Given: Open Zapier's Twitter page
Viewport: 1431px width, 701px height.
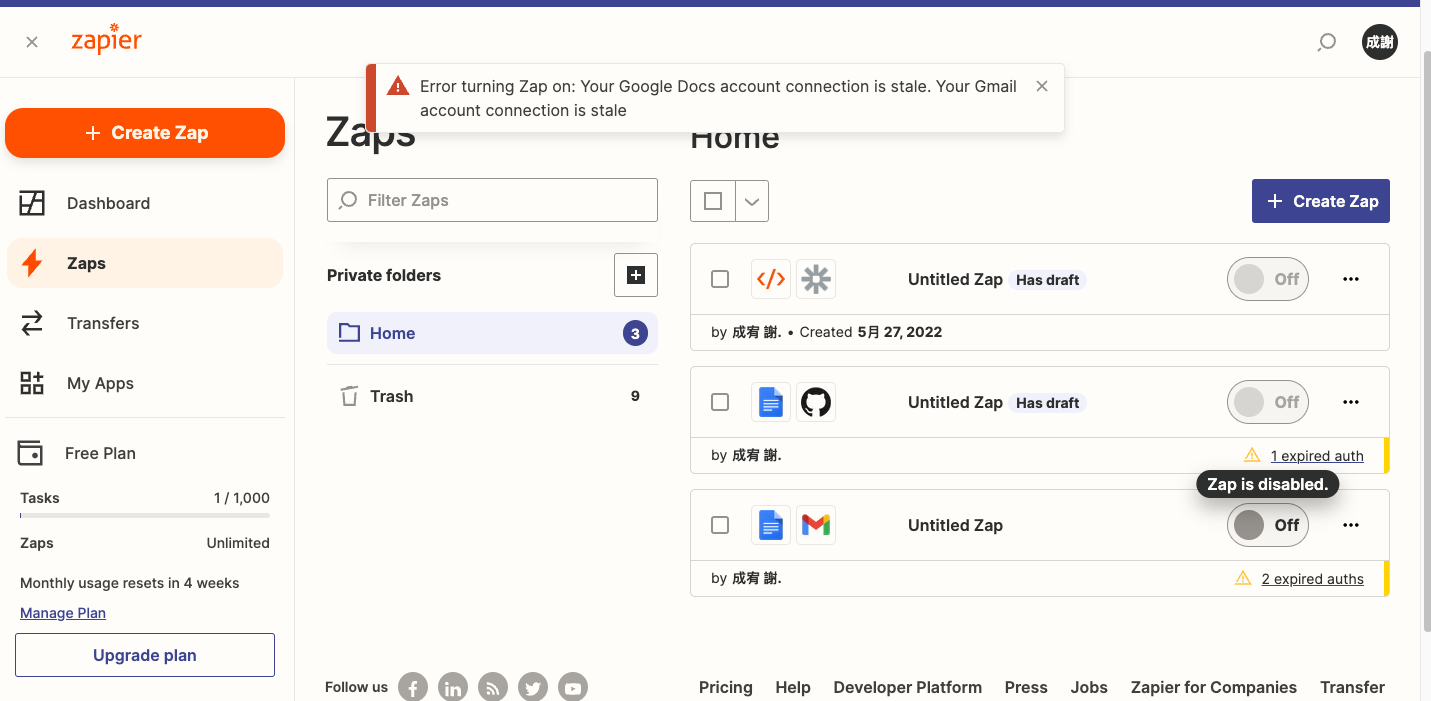Looking at the screenshot, I should click(533, 688).
